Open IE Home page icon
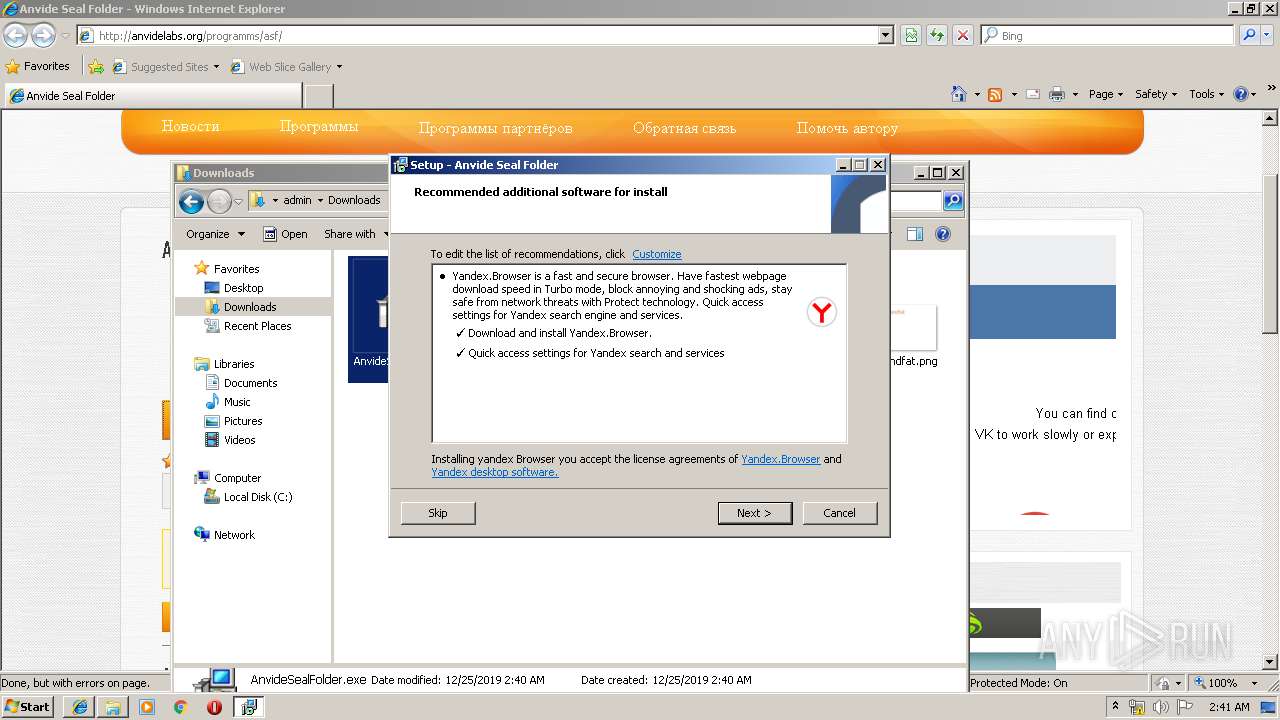This screenshot has height=720, width=1280. tap(959, 94)
